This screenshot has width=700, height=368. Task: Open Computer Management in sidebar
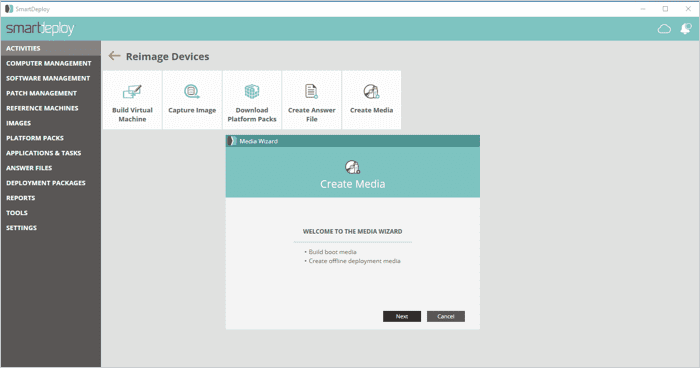(x=50, y=63)
